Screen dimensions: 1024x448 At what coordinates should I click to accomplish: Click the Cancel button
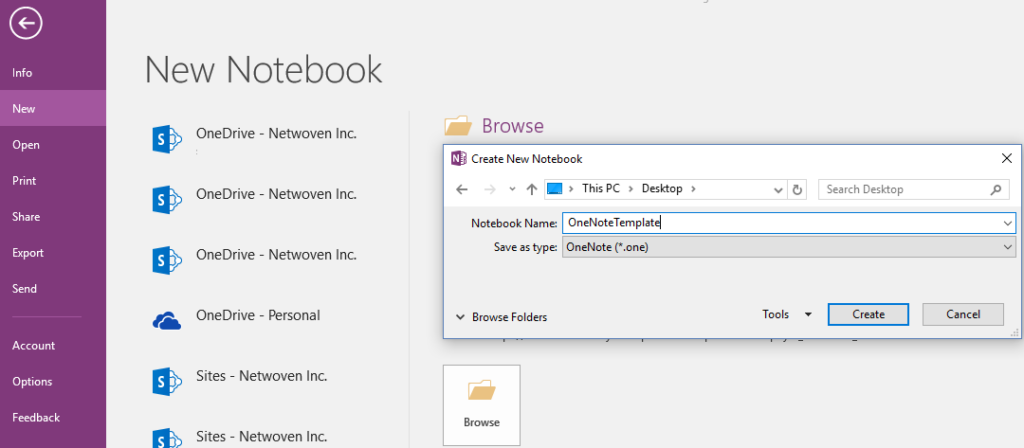(x=963, y=314)
